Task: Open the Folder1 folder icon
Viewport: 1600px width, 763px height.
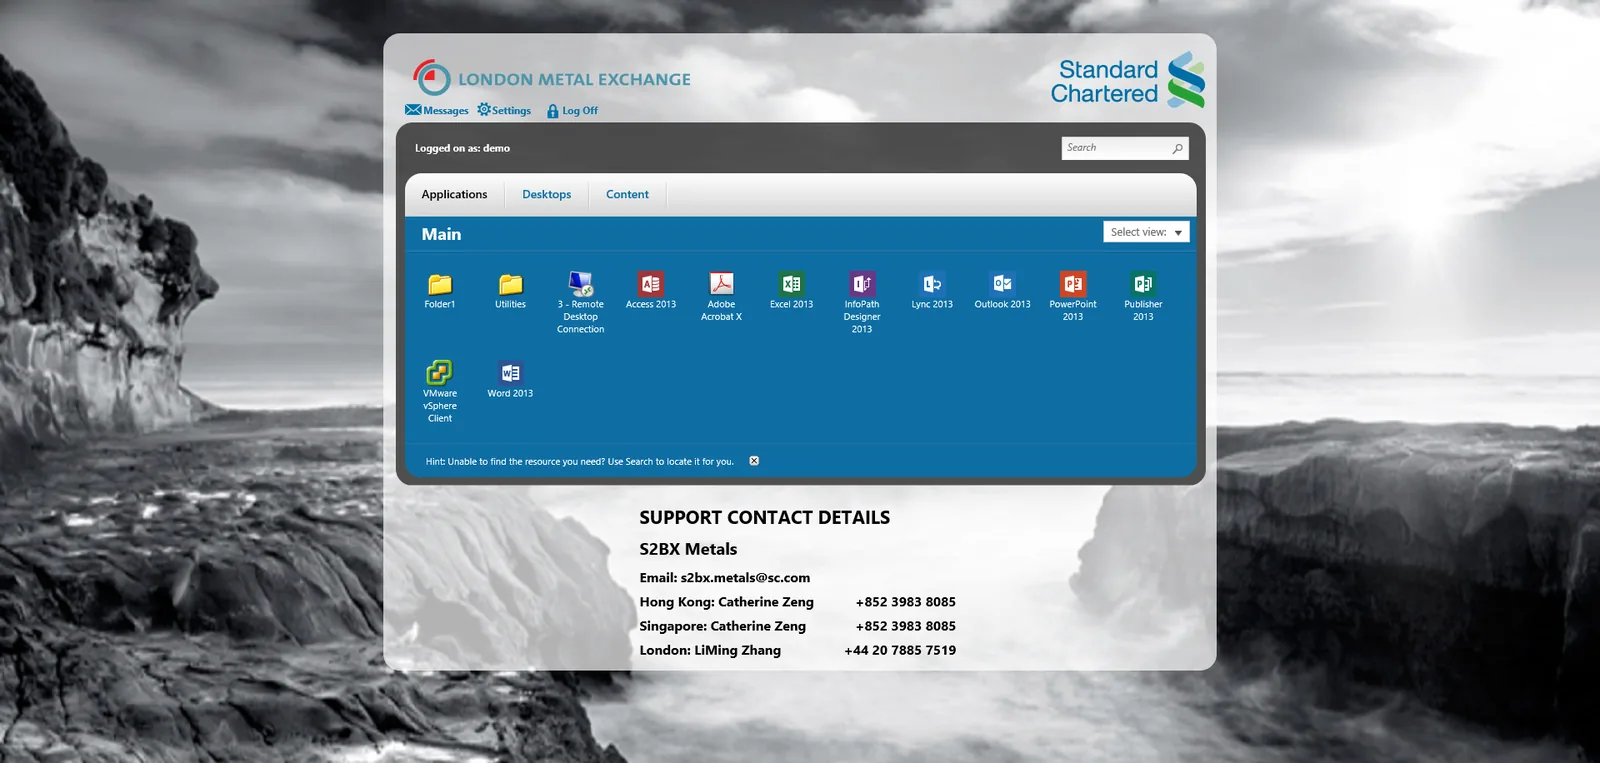Action: coord(440,285)
